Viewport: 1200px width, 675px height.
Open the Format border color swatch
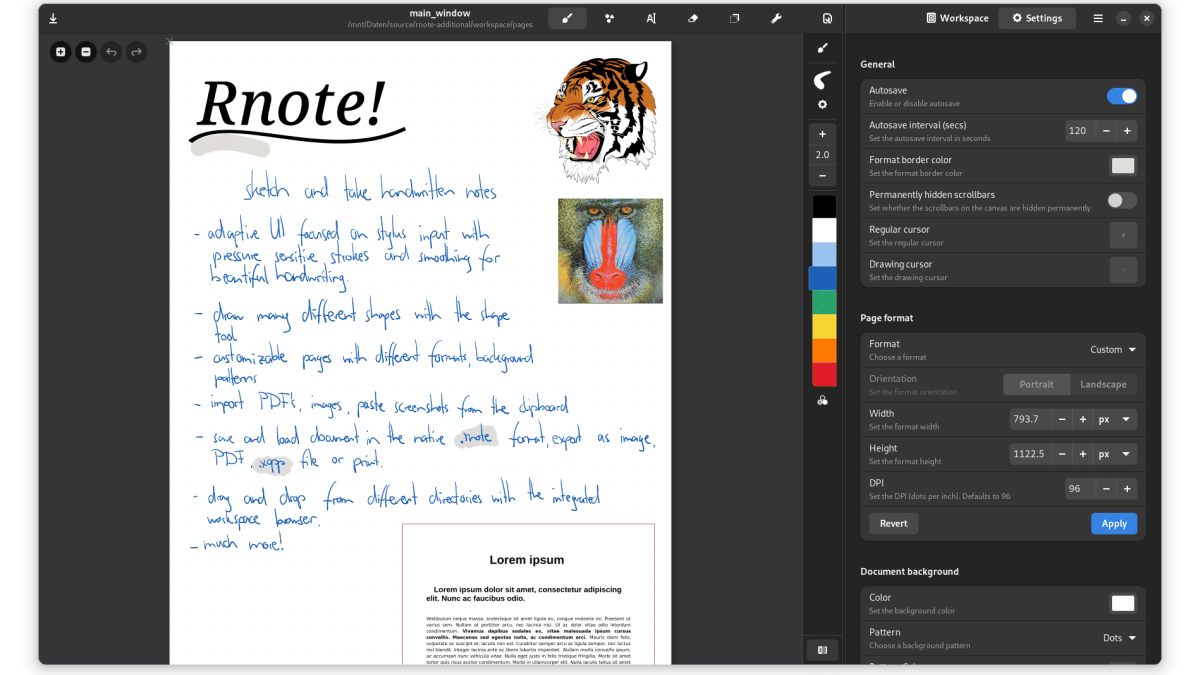tap(1123, 166)
